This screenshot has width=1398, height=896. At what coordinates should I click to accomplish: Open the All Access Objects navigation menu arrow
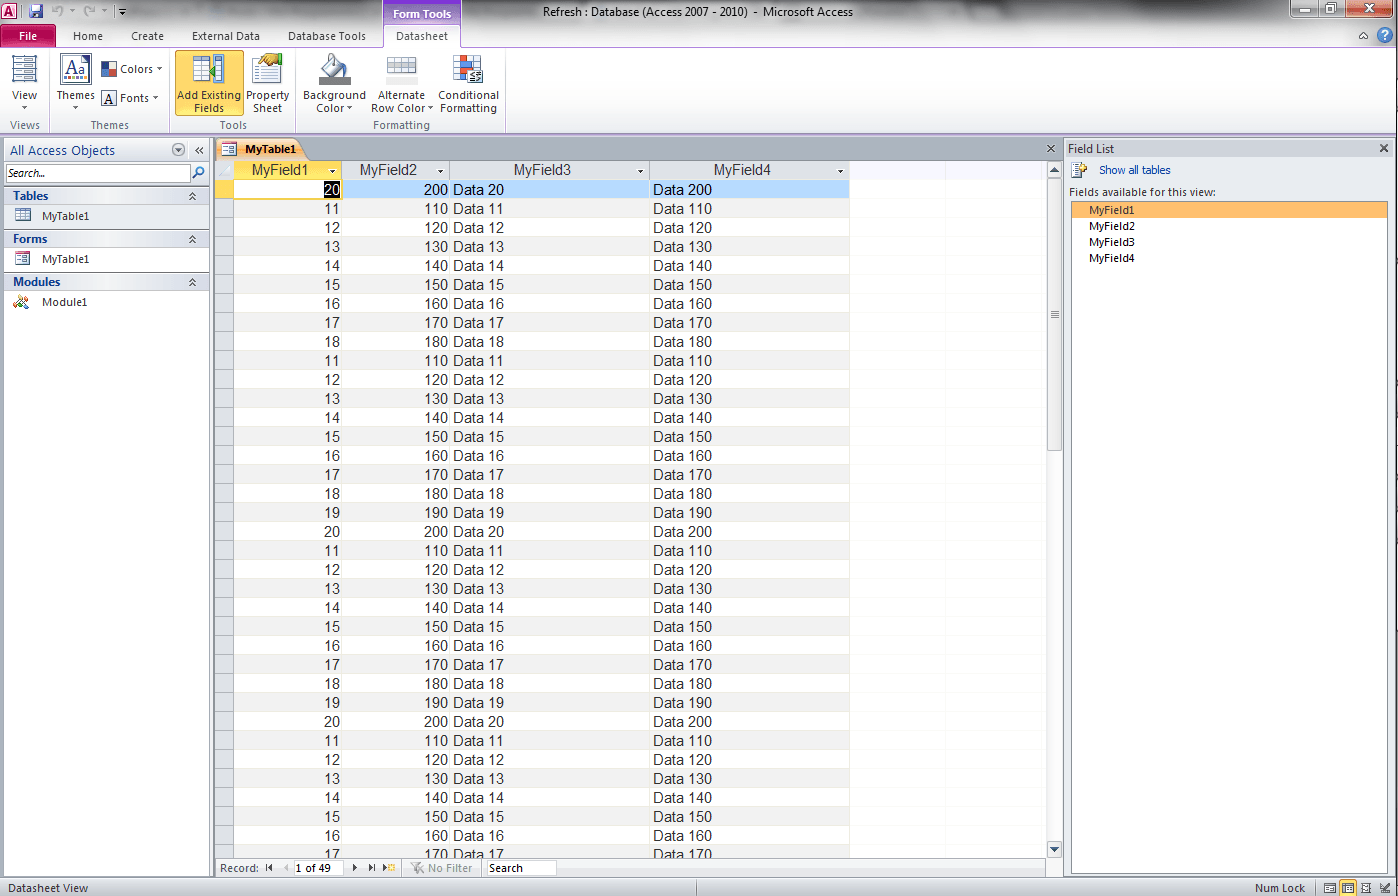click(178, 150)
